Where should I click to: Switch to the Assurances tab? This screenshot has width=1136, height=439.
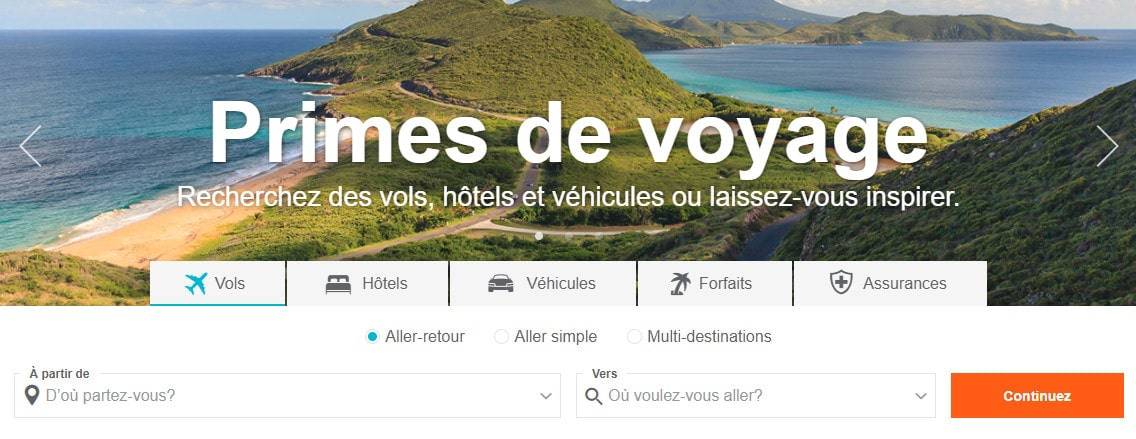pyautogui.click(x=890, y=283)
